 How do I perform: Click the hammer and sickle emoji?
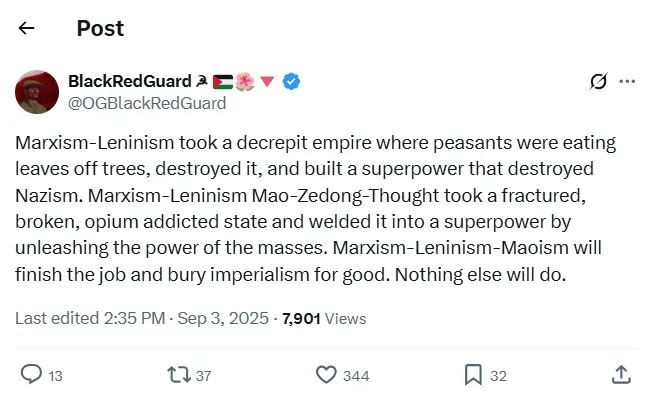coord(201,81)
